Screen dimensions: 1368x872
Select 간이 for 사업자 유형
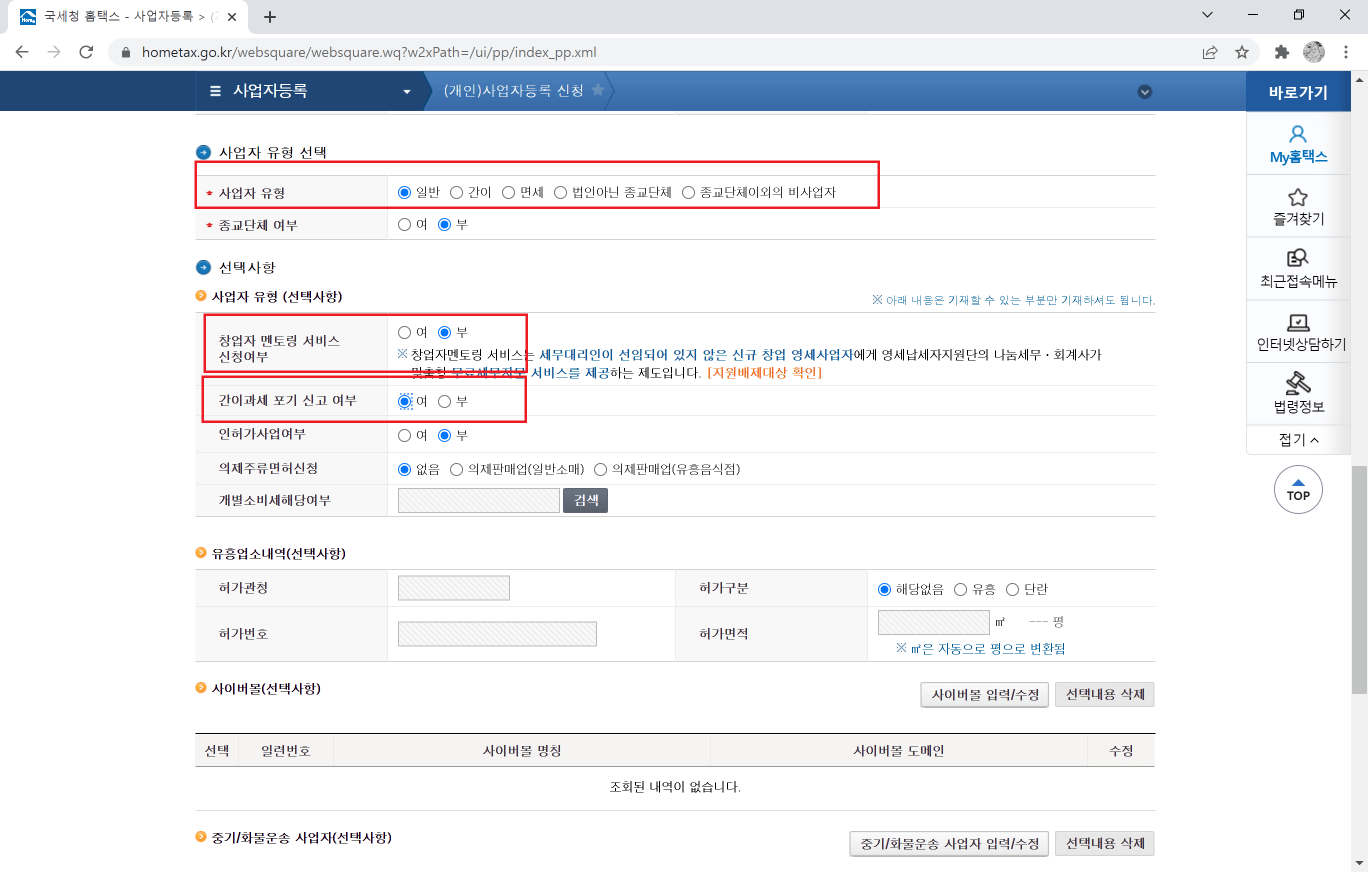point(456,192)
